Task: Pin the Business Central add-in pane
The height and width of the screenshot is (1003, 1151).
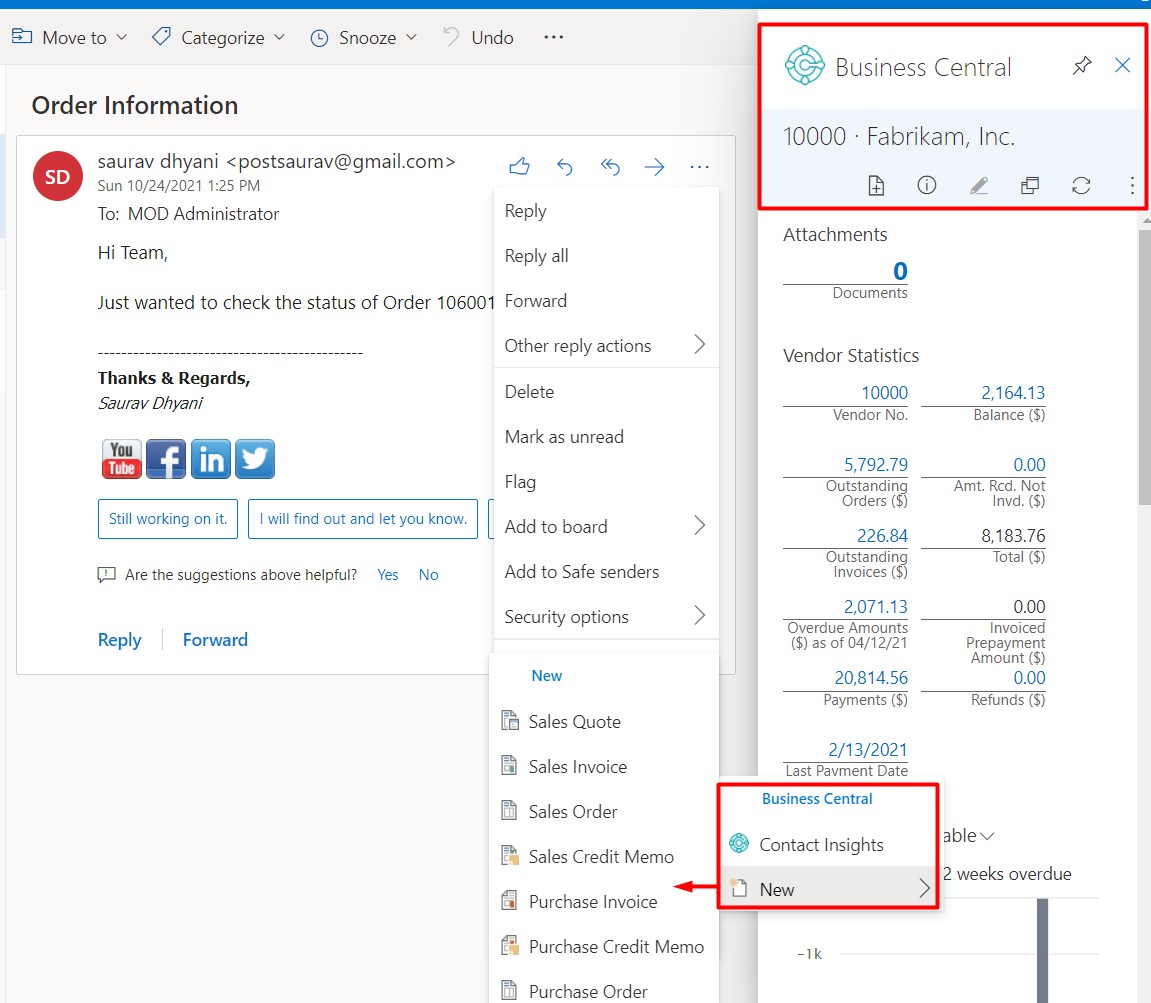Action: click(1081, 65)
